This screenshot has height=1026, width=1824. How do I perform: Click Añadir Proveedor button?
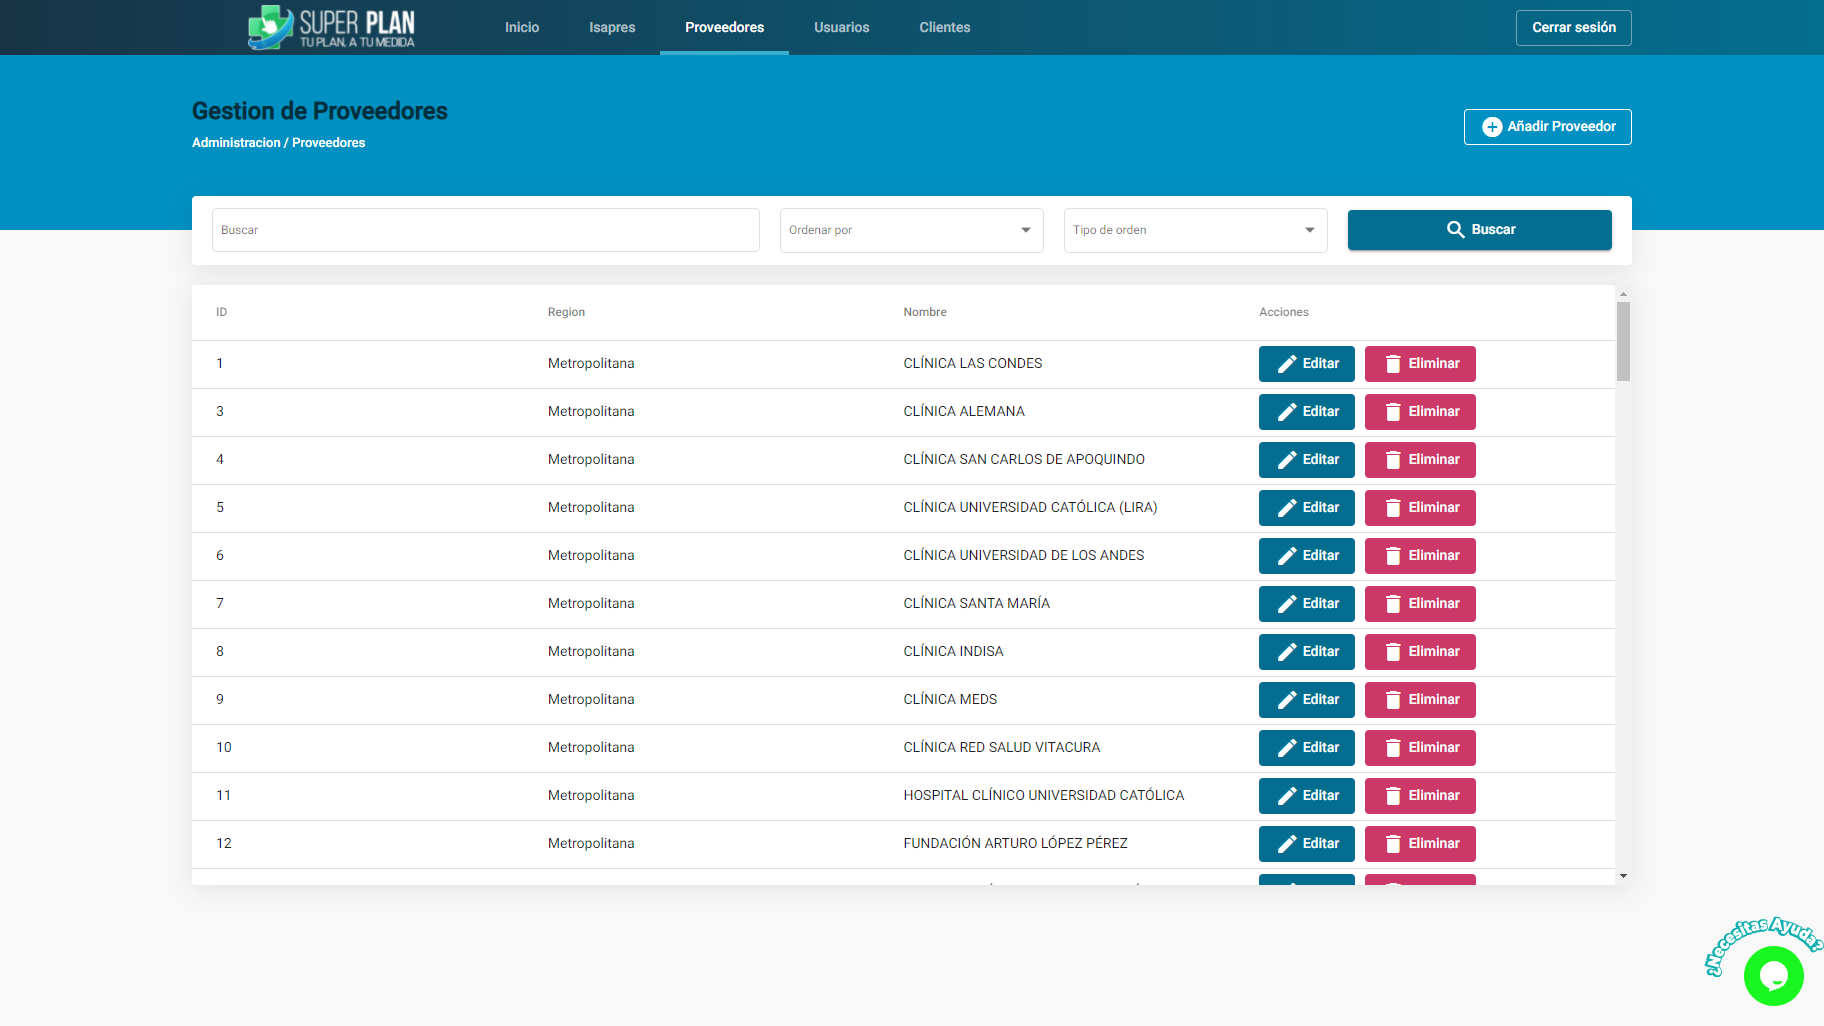(x=1547, y=127)
